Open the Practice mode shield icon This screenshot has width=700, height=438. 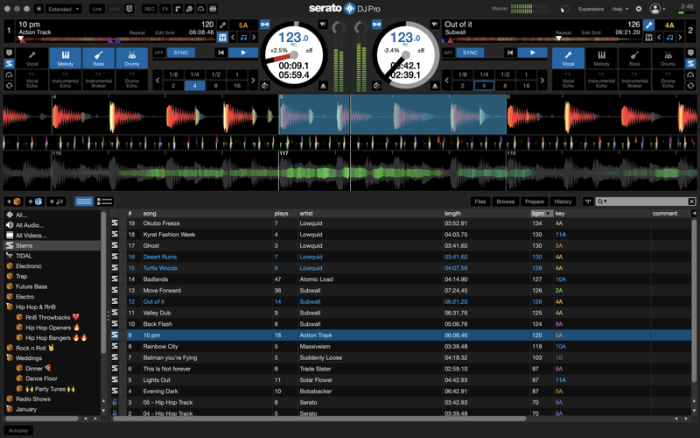click(129, 8)
